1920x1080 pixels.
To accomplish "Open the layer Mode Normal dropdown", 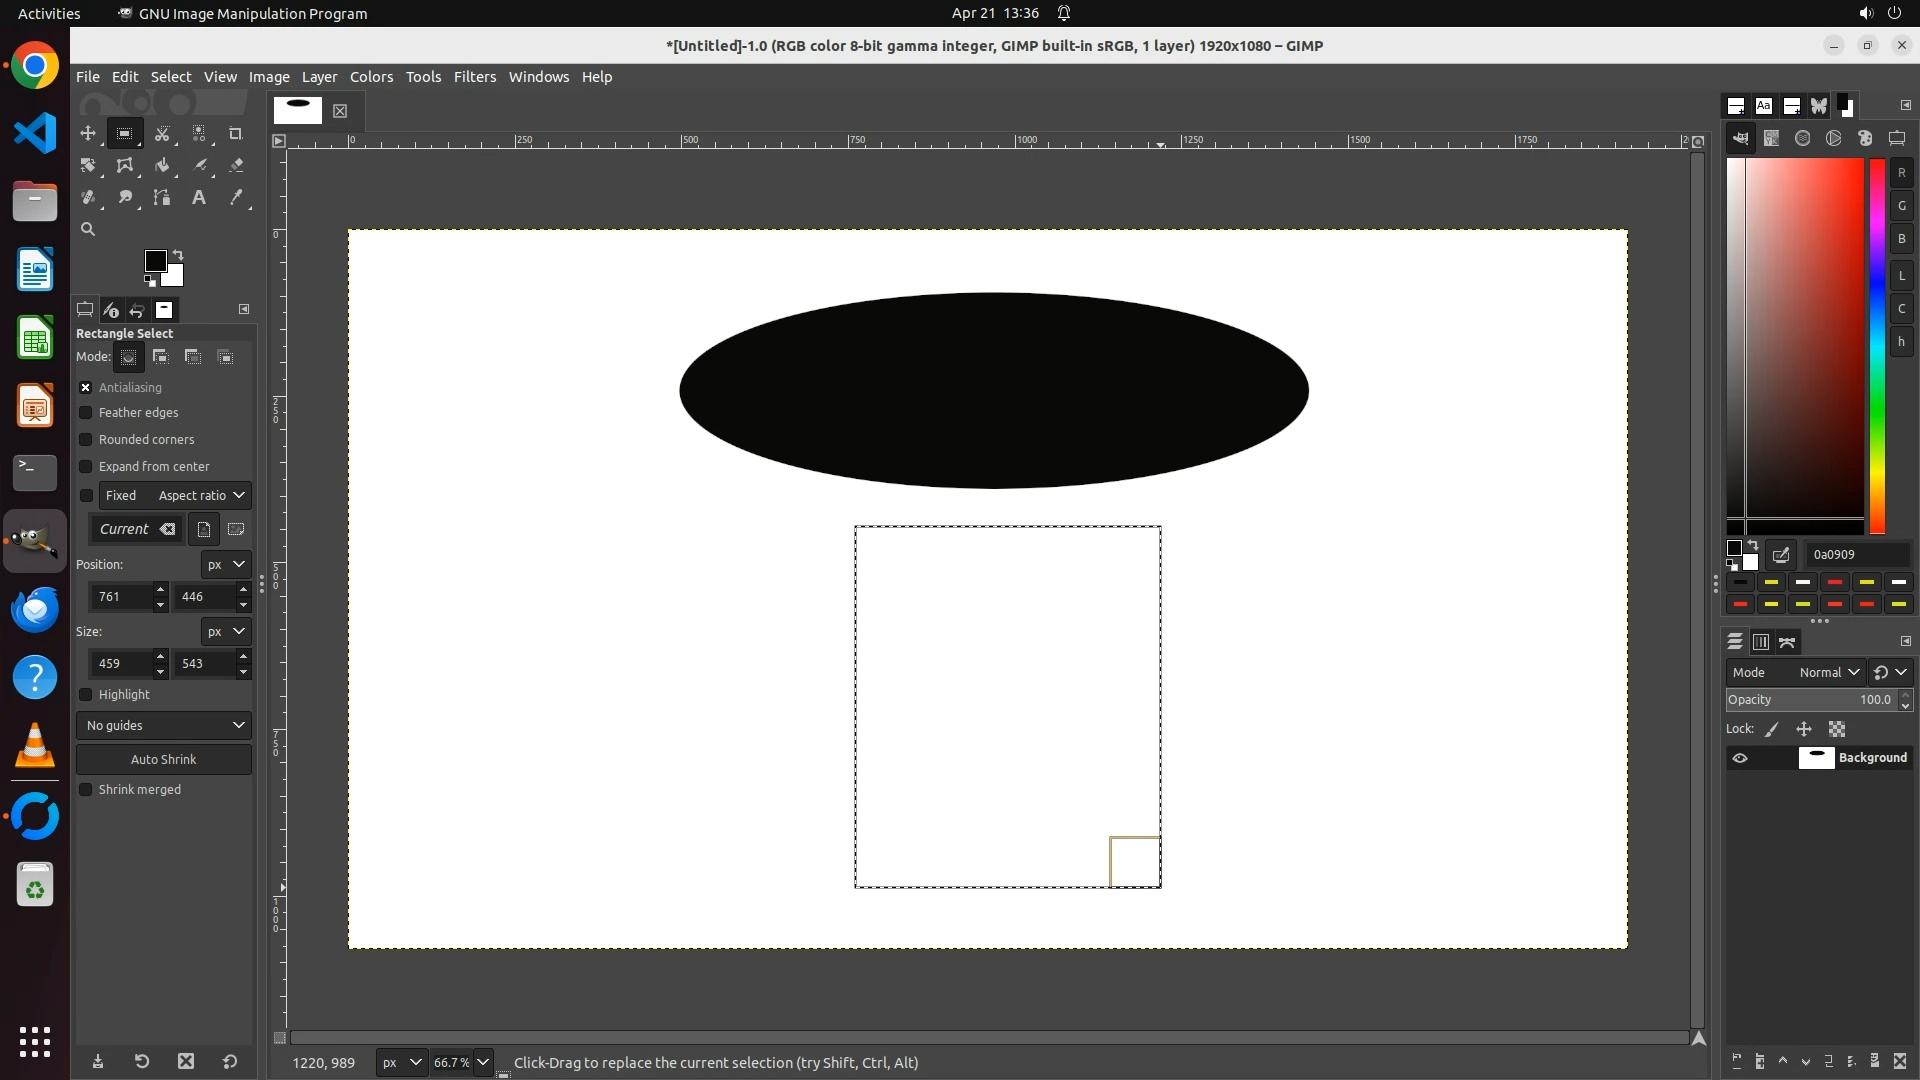I will (1828, 672).
